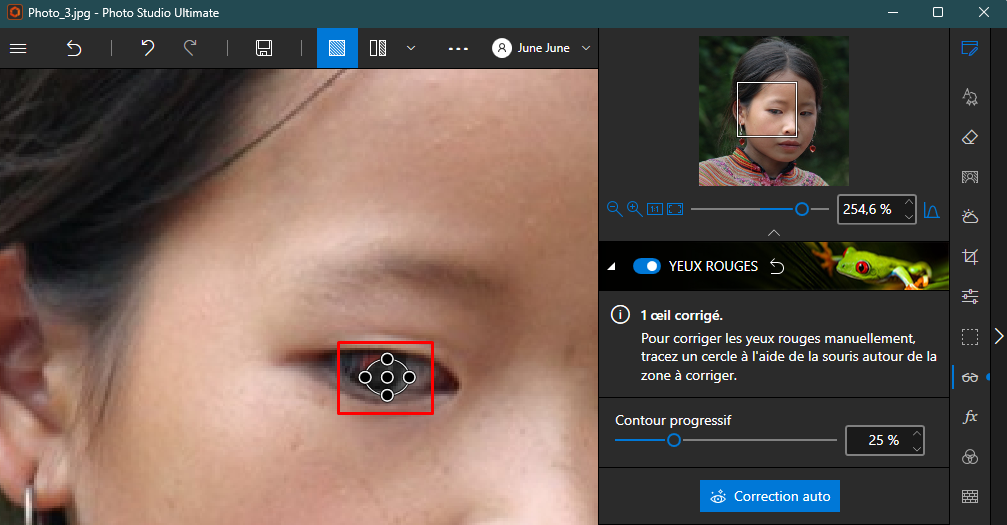Click the top handle of the eye ellipse
1007x525 pixels.
[387, 359]
